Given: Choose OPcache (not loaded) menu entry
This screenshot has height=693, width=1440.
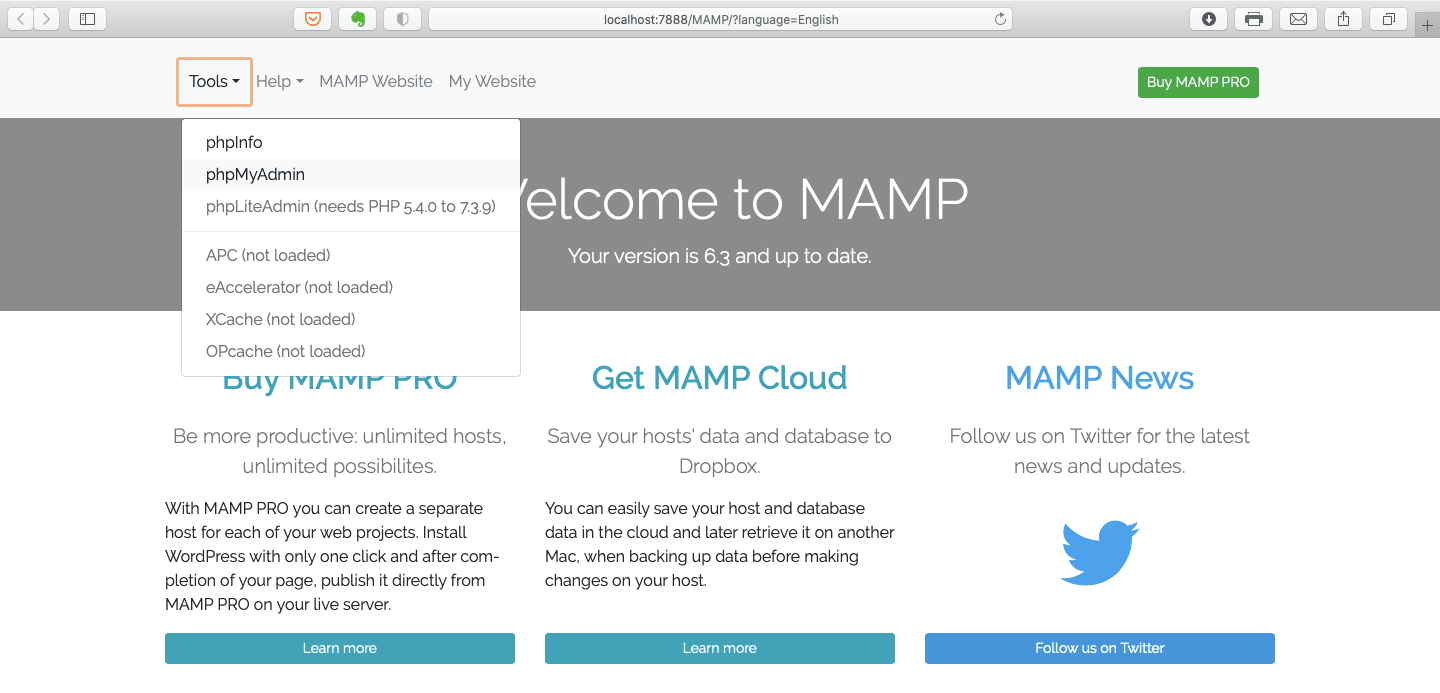Looking at the screenshot, I should (285, 351).
